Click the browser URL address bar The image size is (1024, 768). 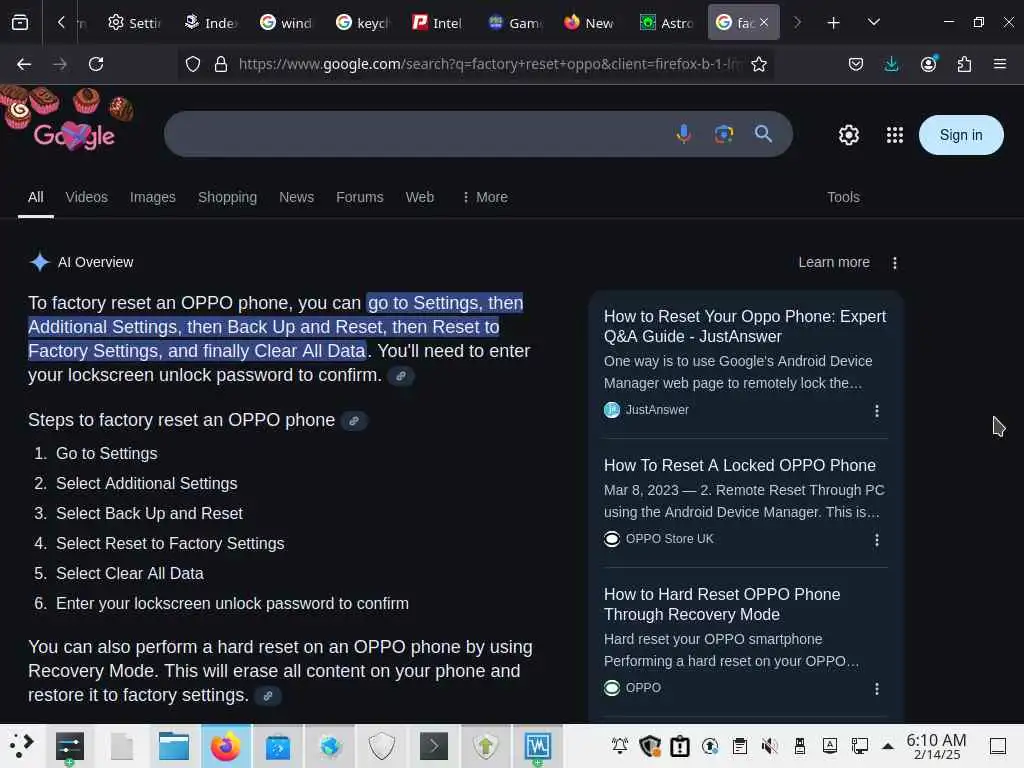[490, 64]
